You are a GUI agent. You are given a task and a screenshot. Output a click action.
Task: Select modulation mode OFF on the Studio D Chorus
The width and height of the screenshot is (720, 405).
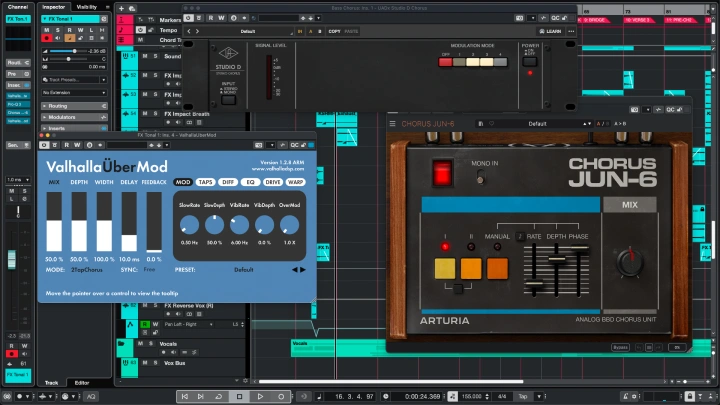pos(445,62)
